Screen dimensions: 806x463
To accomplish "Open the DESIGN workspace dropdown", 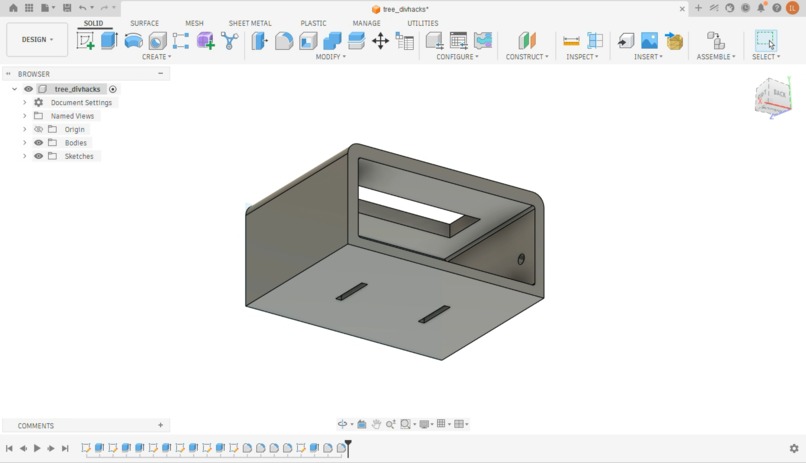I will tap(37, 40).
